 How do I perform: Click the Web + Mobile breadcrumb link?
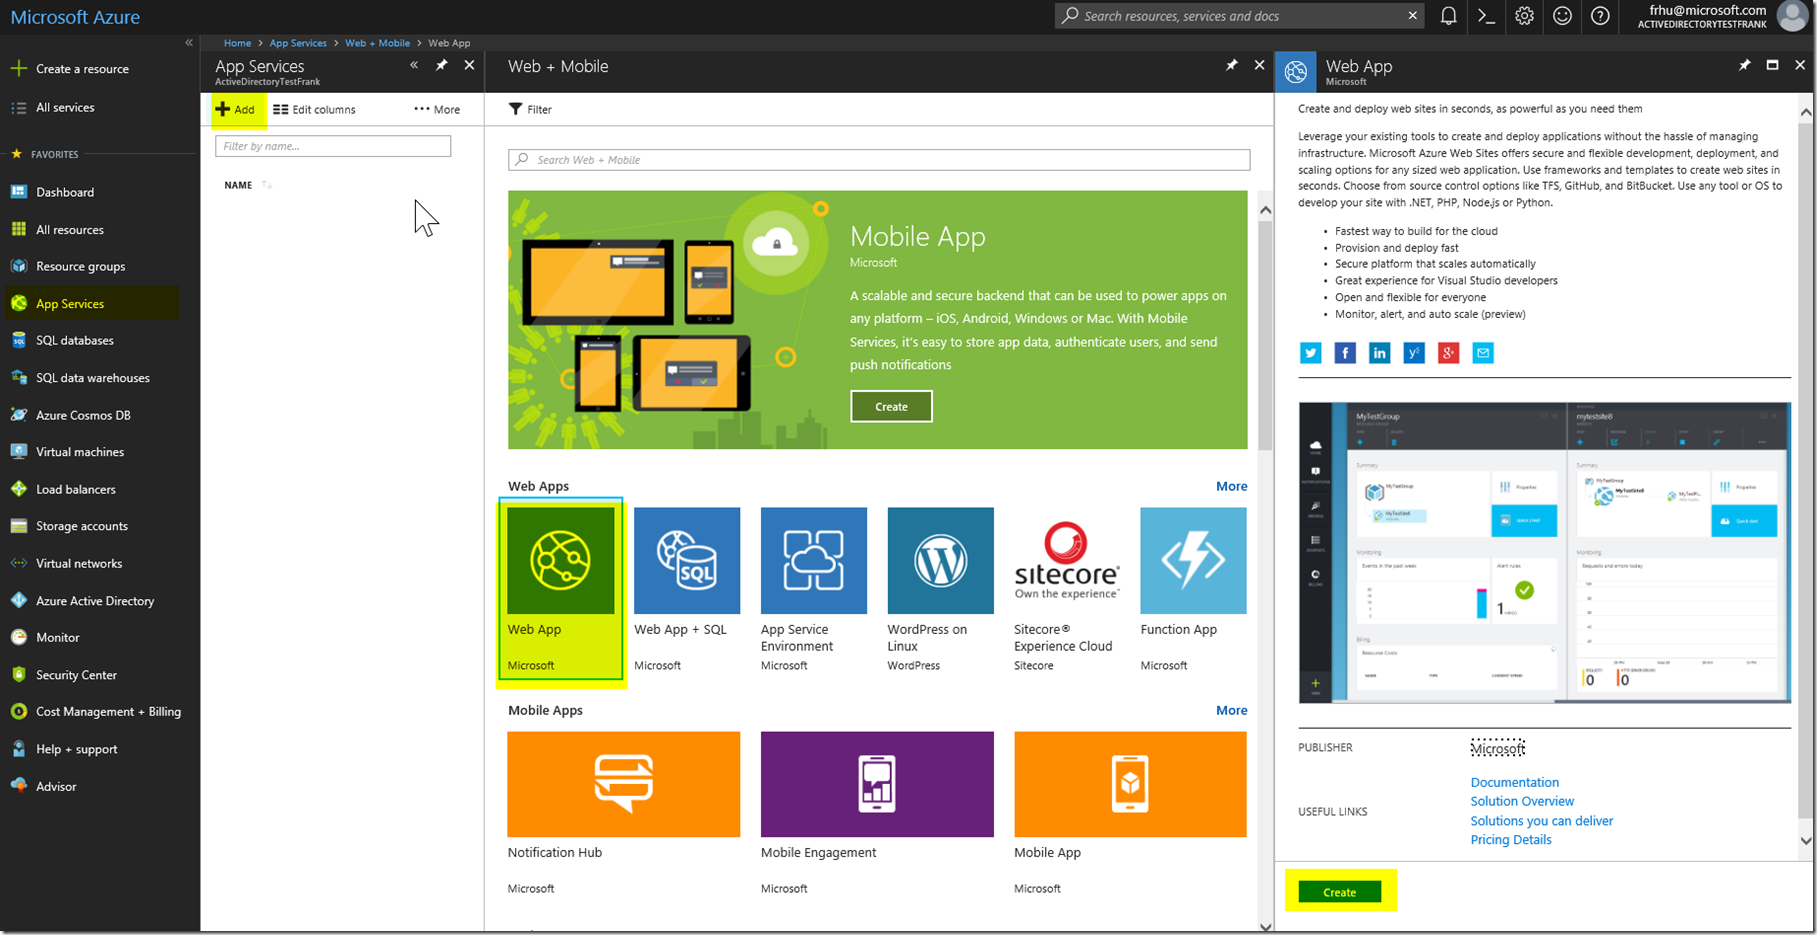(x=377, y=43)
